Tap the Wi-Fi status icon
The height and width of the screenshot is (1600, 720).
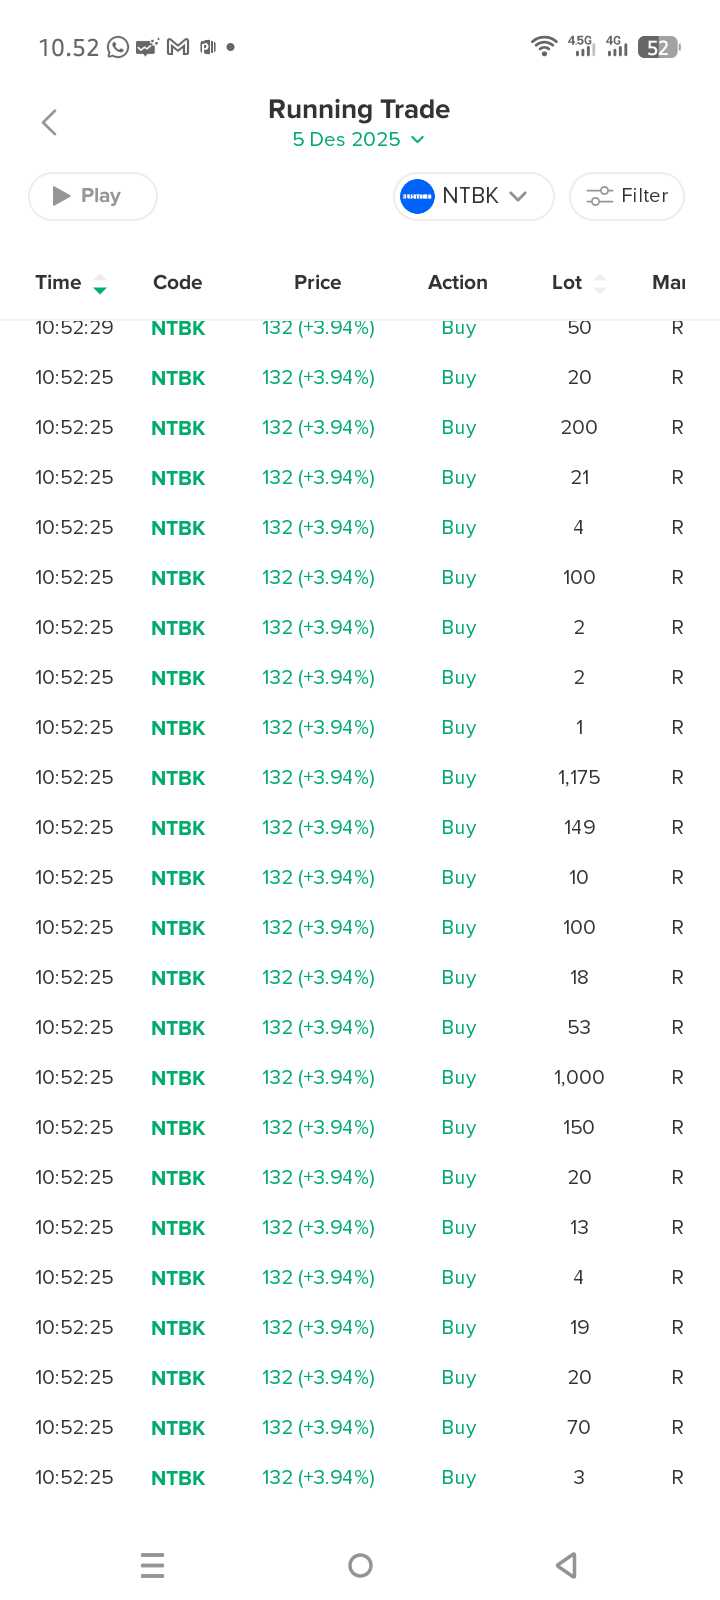[544, 46]
